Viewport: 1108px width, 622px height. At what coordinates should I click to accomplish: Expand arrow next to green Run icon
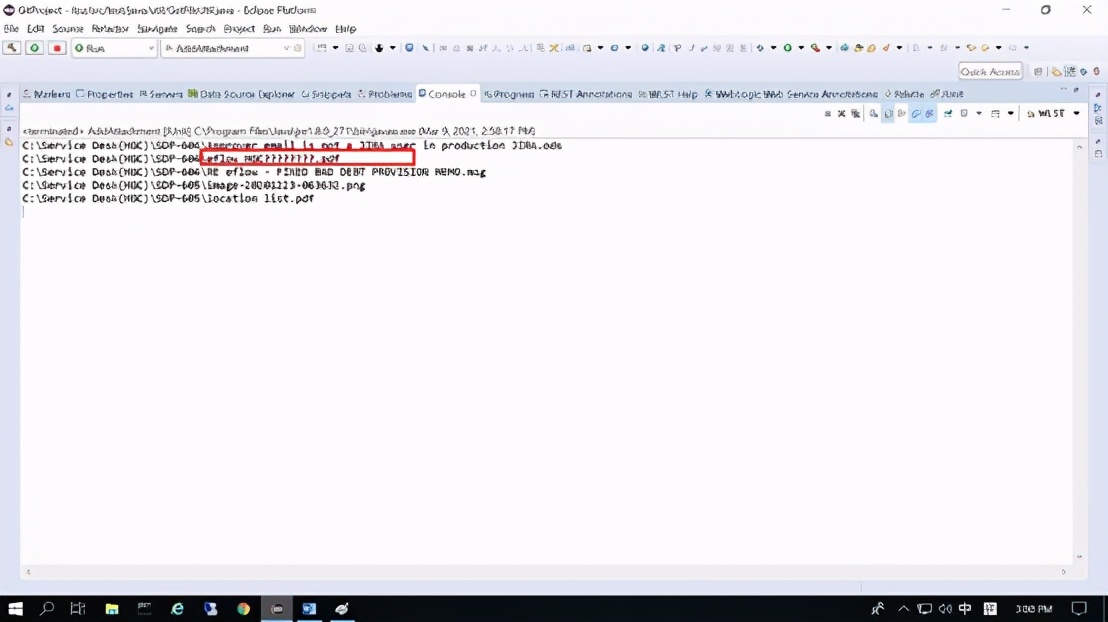click(x=801, y=48)
